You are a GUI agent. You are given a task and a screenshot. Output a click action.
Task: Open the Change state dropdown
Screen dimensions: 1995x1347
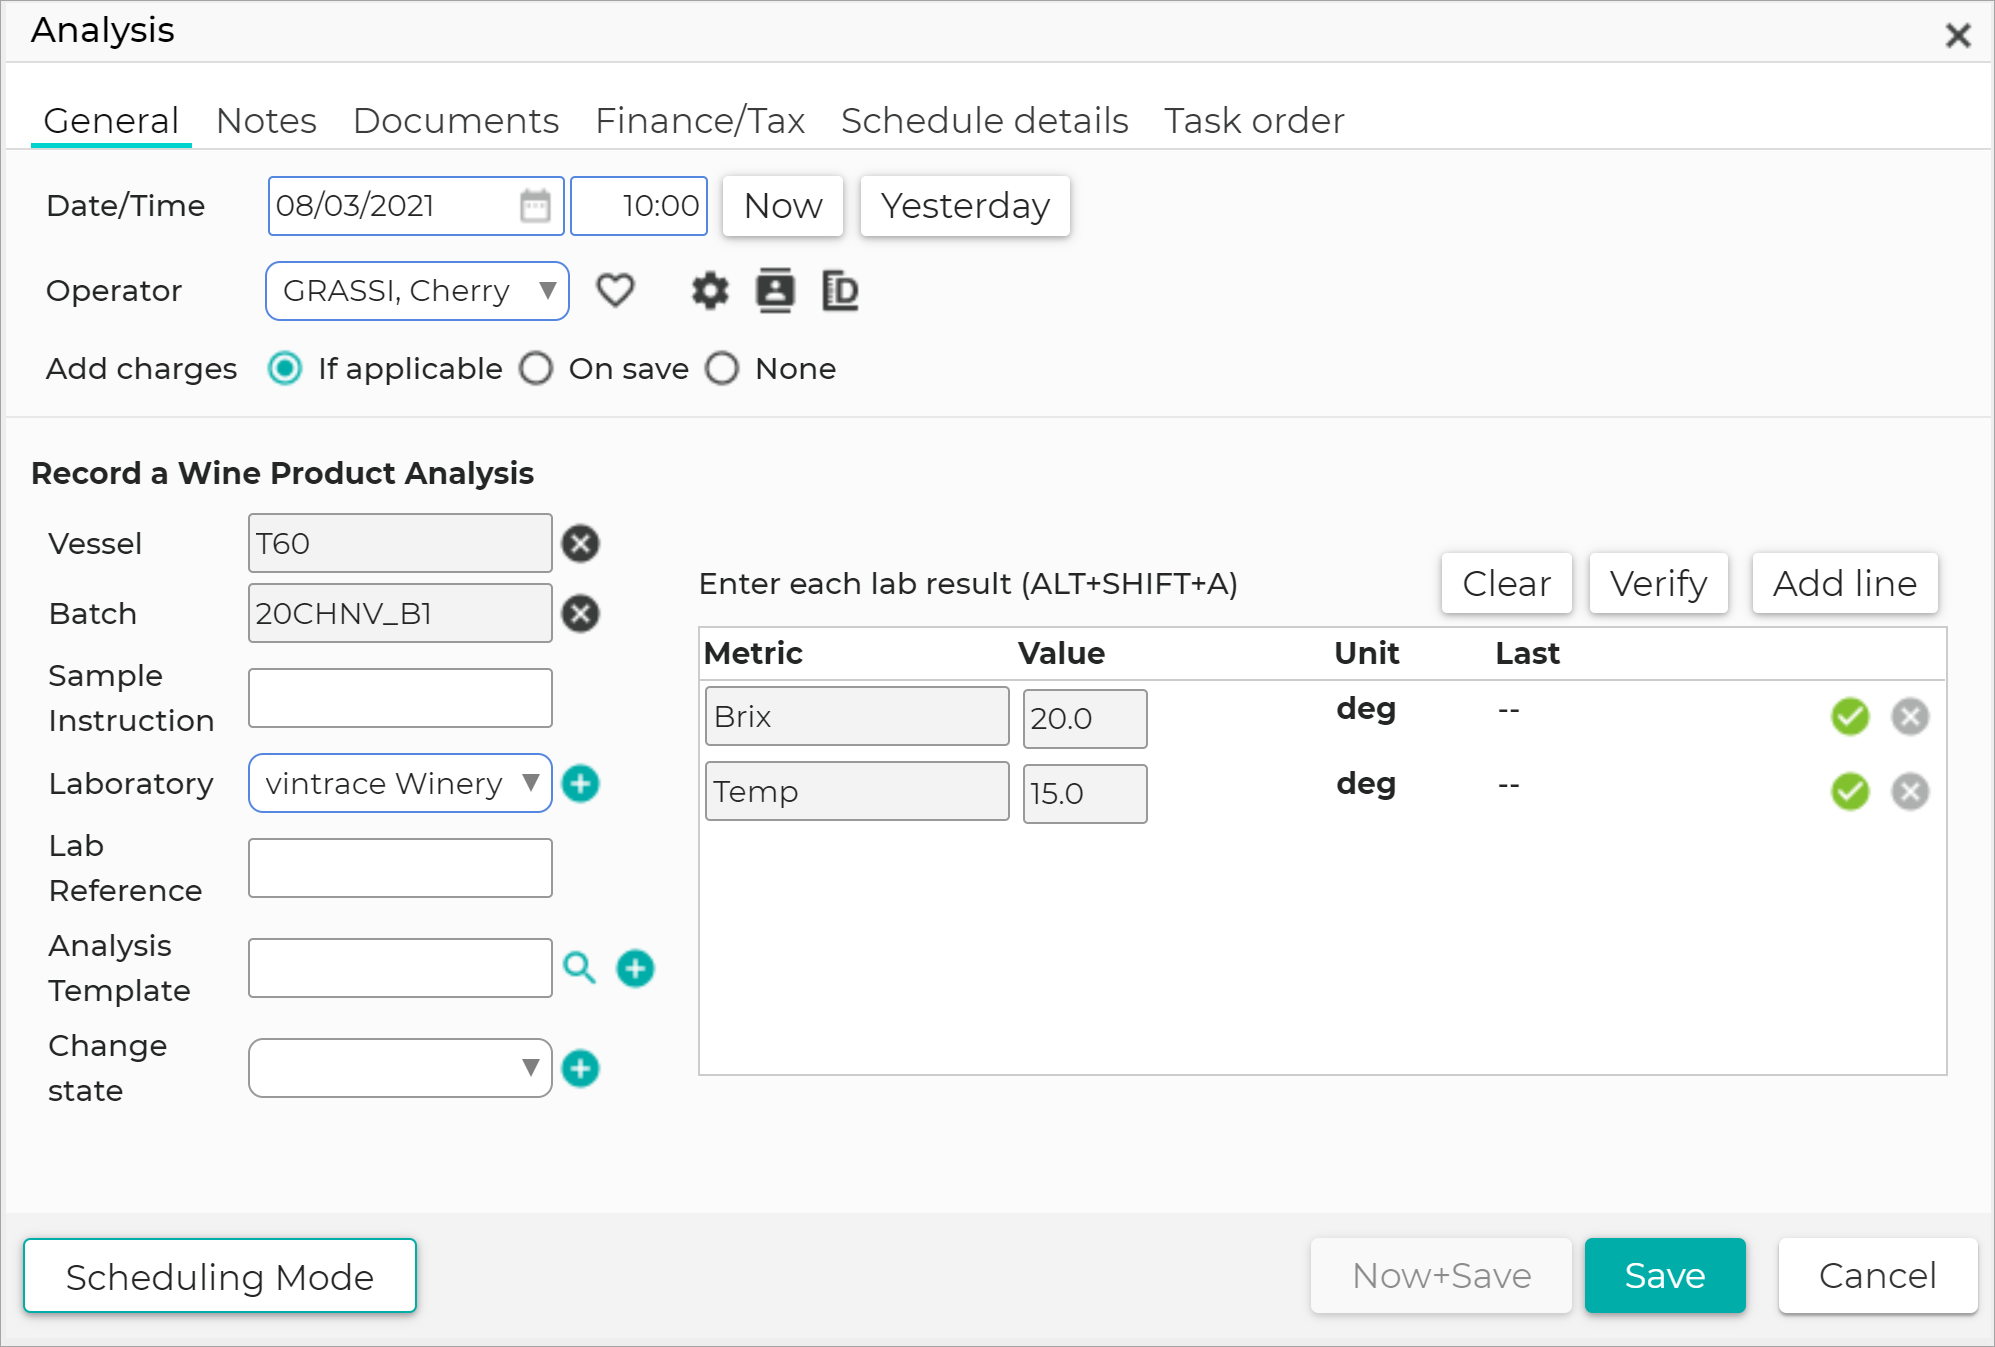(400, 1068)
